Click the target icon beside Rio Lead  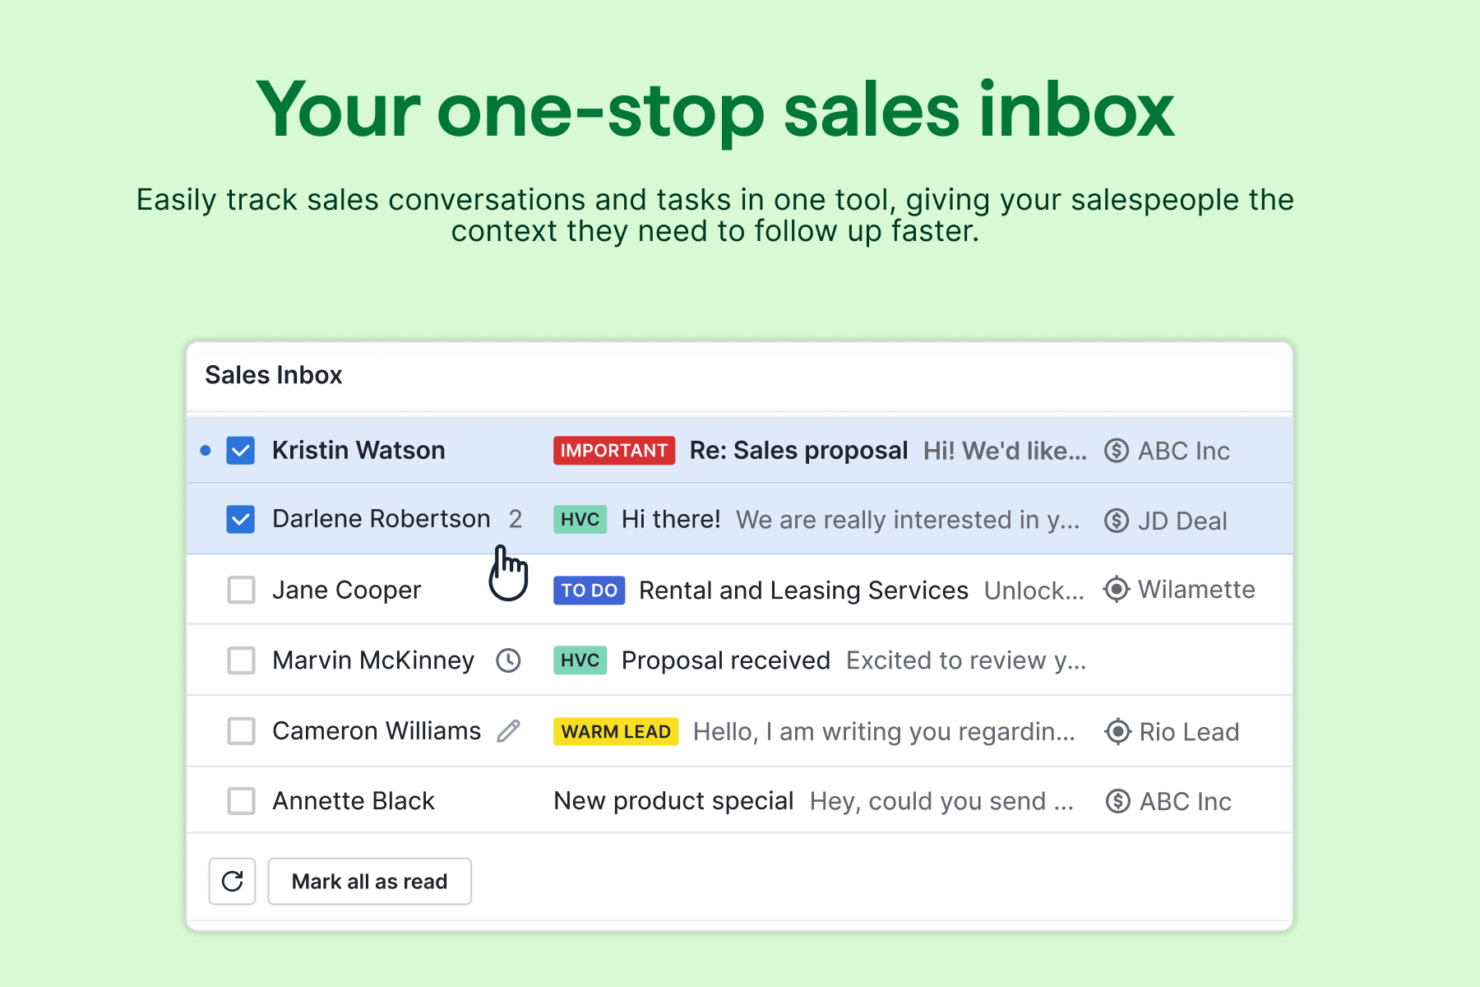tap(1117, 732)
